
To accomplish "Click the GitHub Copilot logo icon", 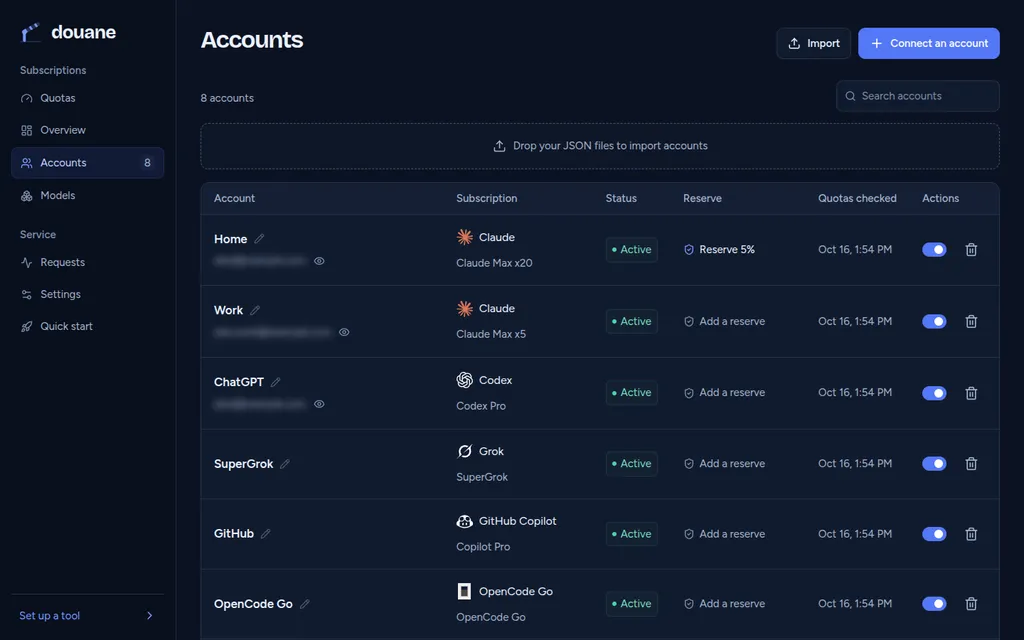I will coord(464,521).
